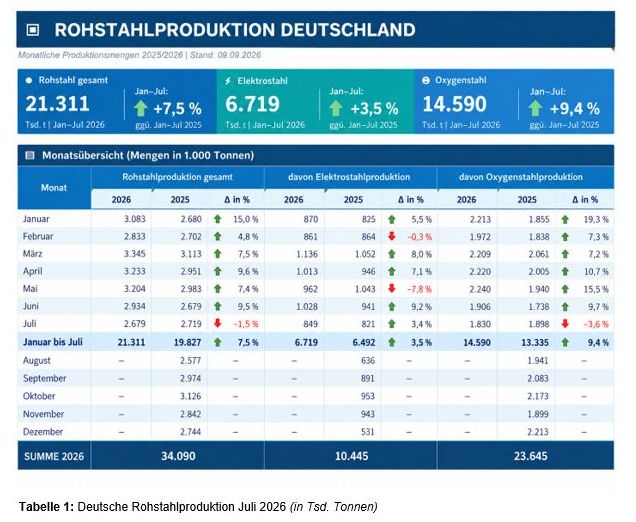The height and width of the screenshot is (522, 636).
Task: Select the Februar row label
Action: point(38,236)
